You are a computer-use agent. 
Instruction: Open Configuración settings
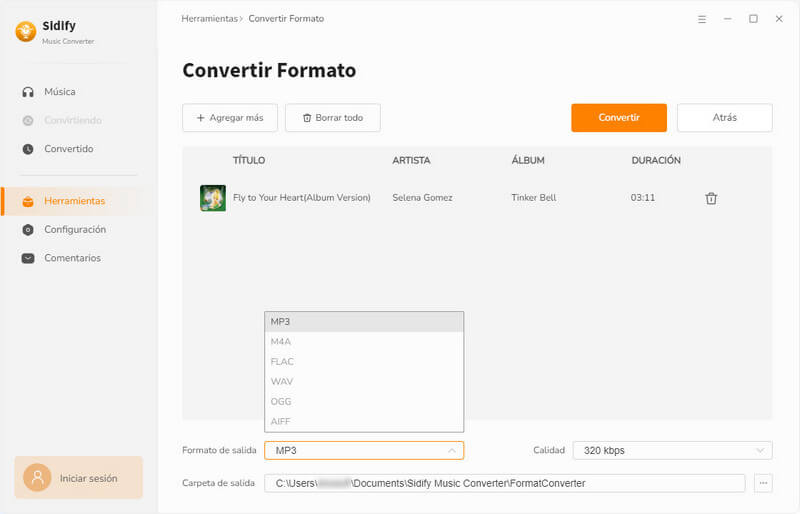[x=75, y=230]
